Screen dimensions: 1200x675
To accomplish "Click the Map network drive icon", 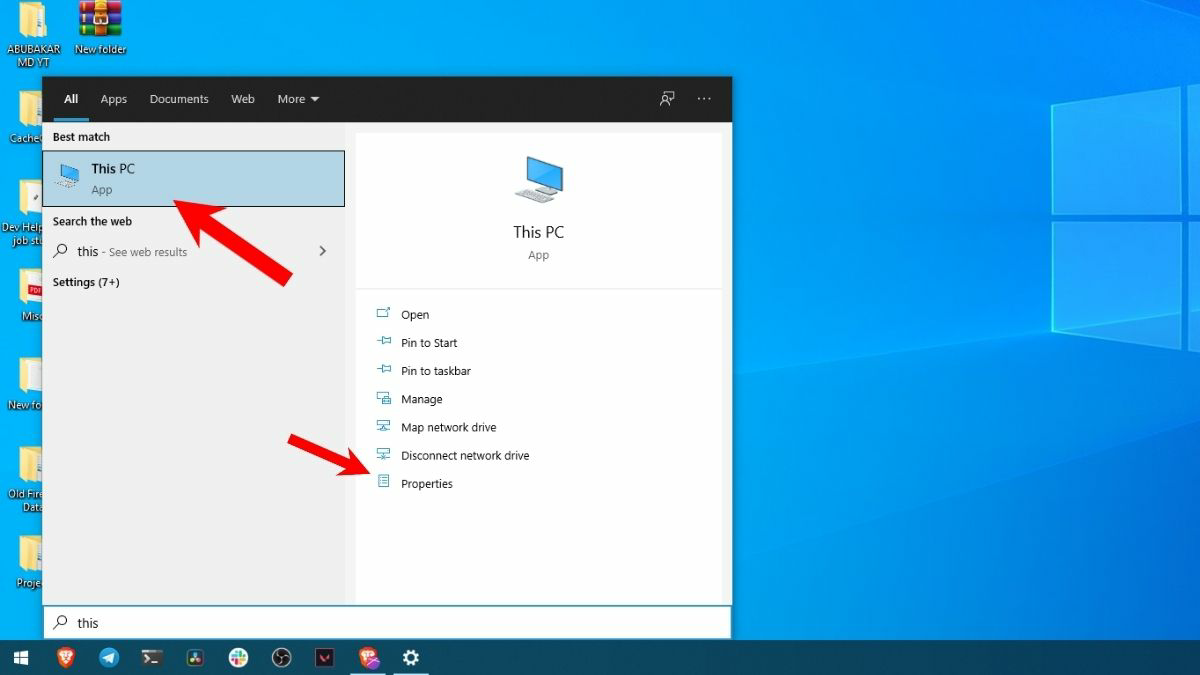I will tap(383, 426).
